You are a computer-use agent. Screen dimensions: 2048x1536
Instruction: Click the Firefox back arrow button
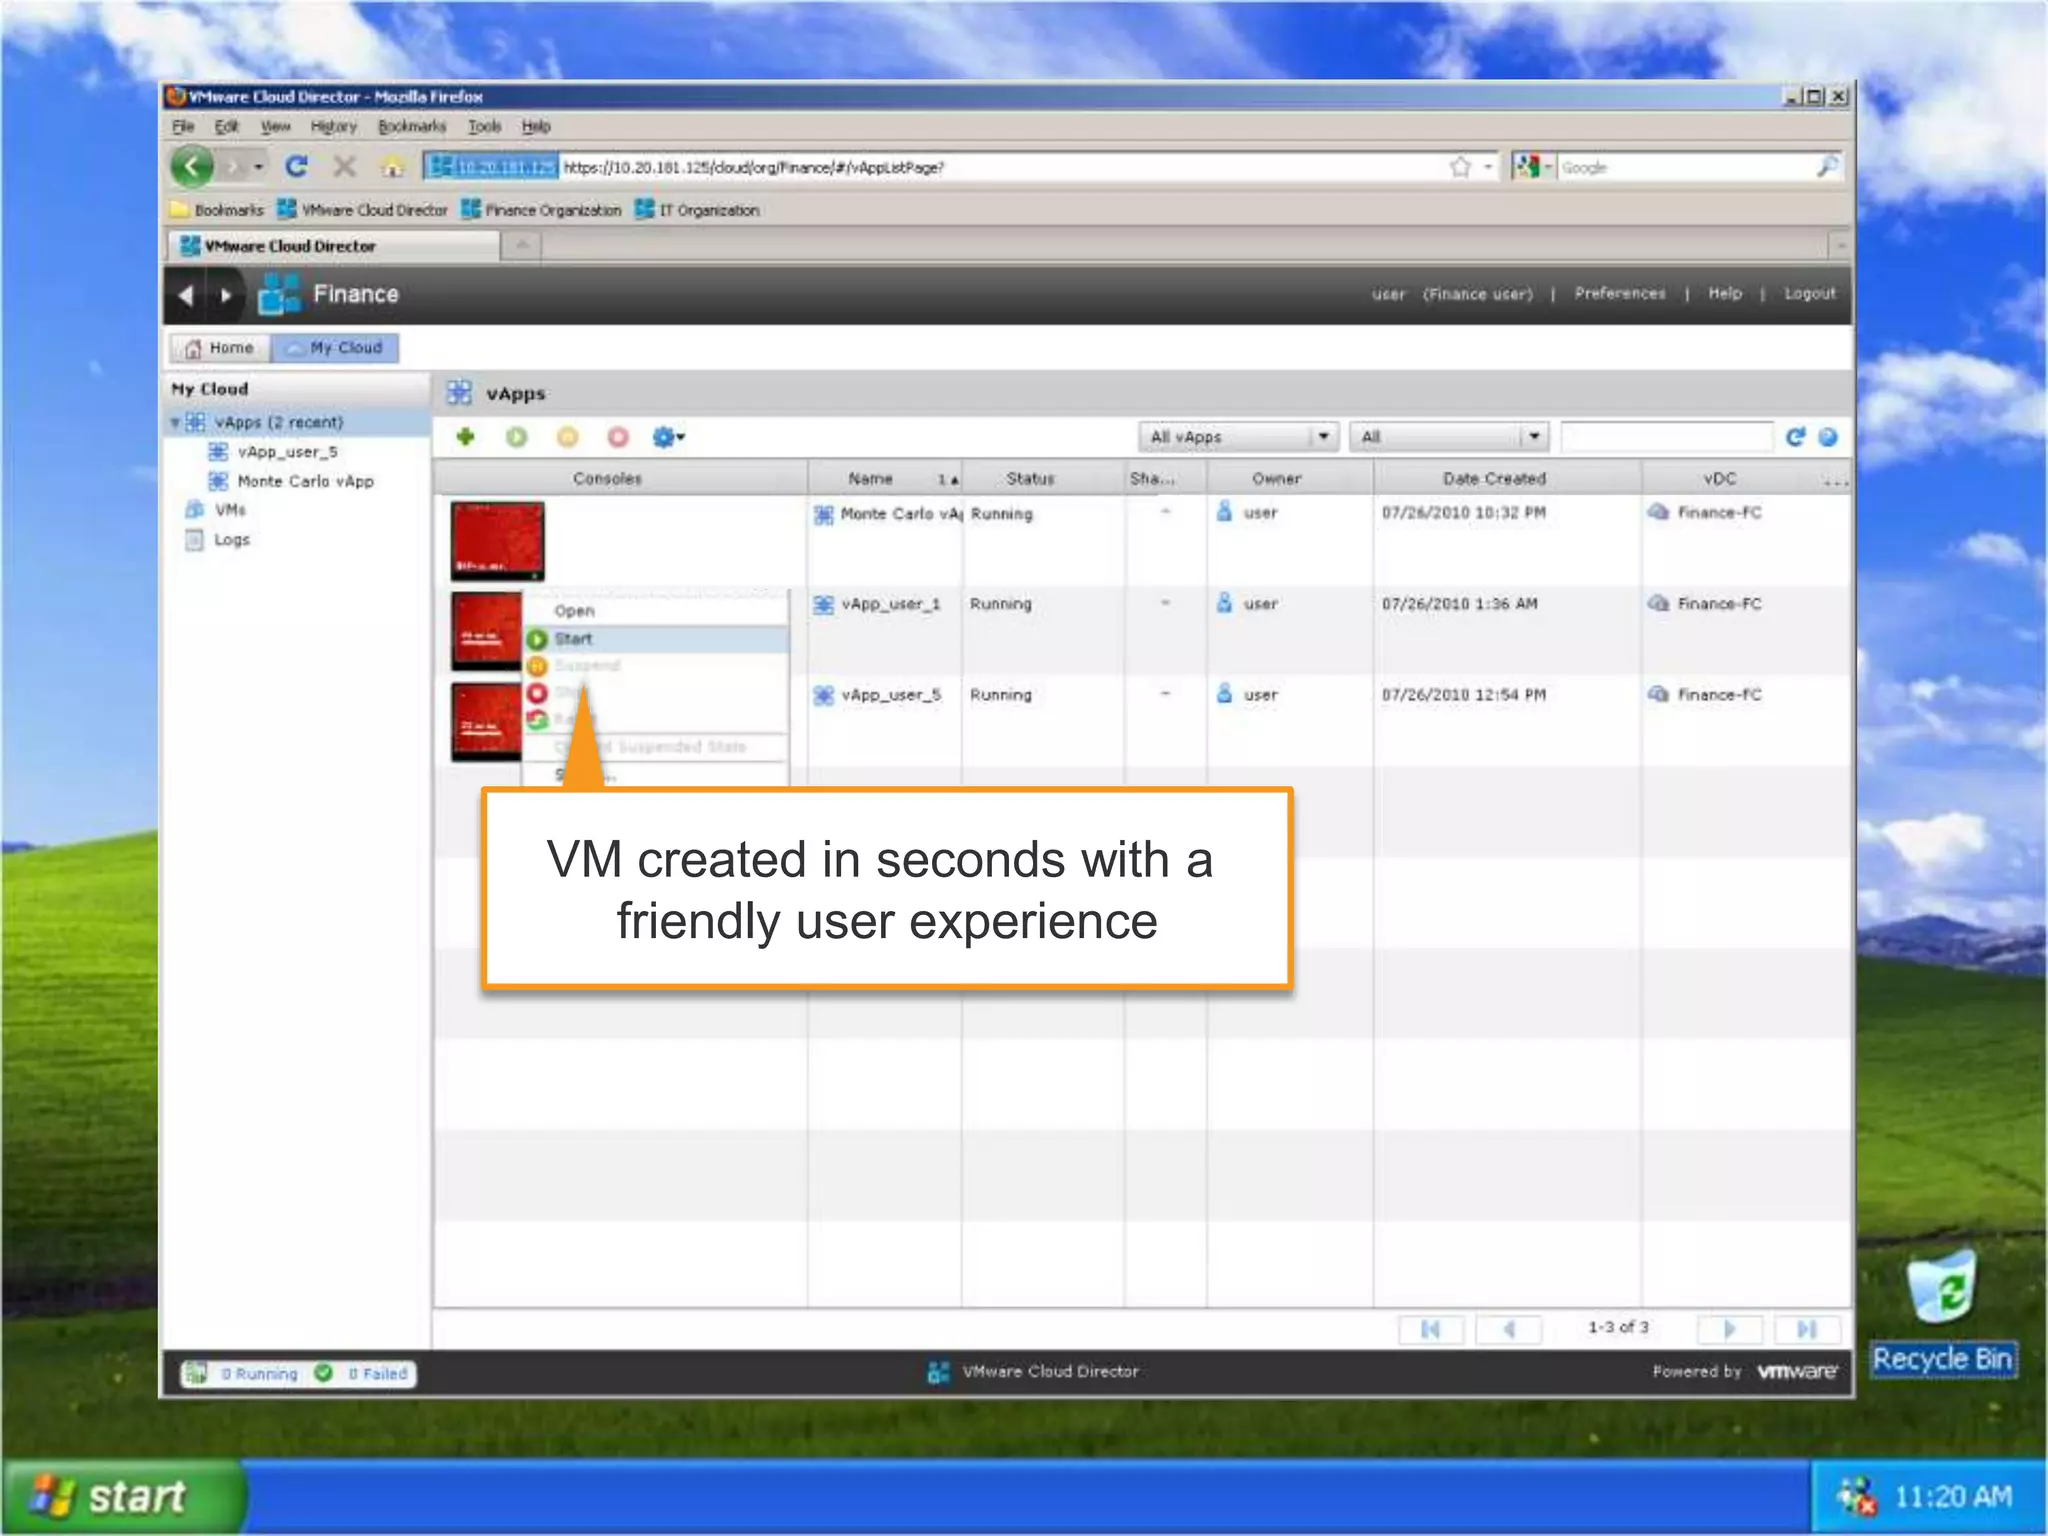coord(192,167)
